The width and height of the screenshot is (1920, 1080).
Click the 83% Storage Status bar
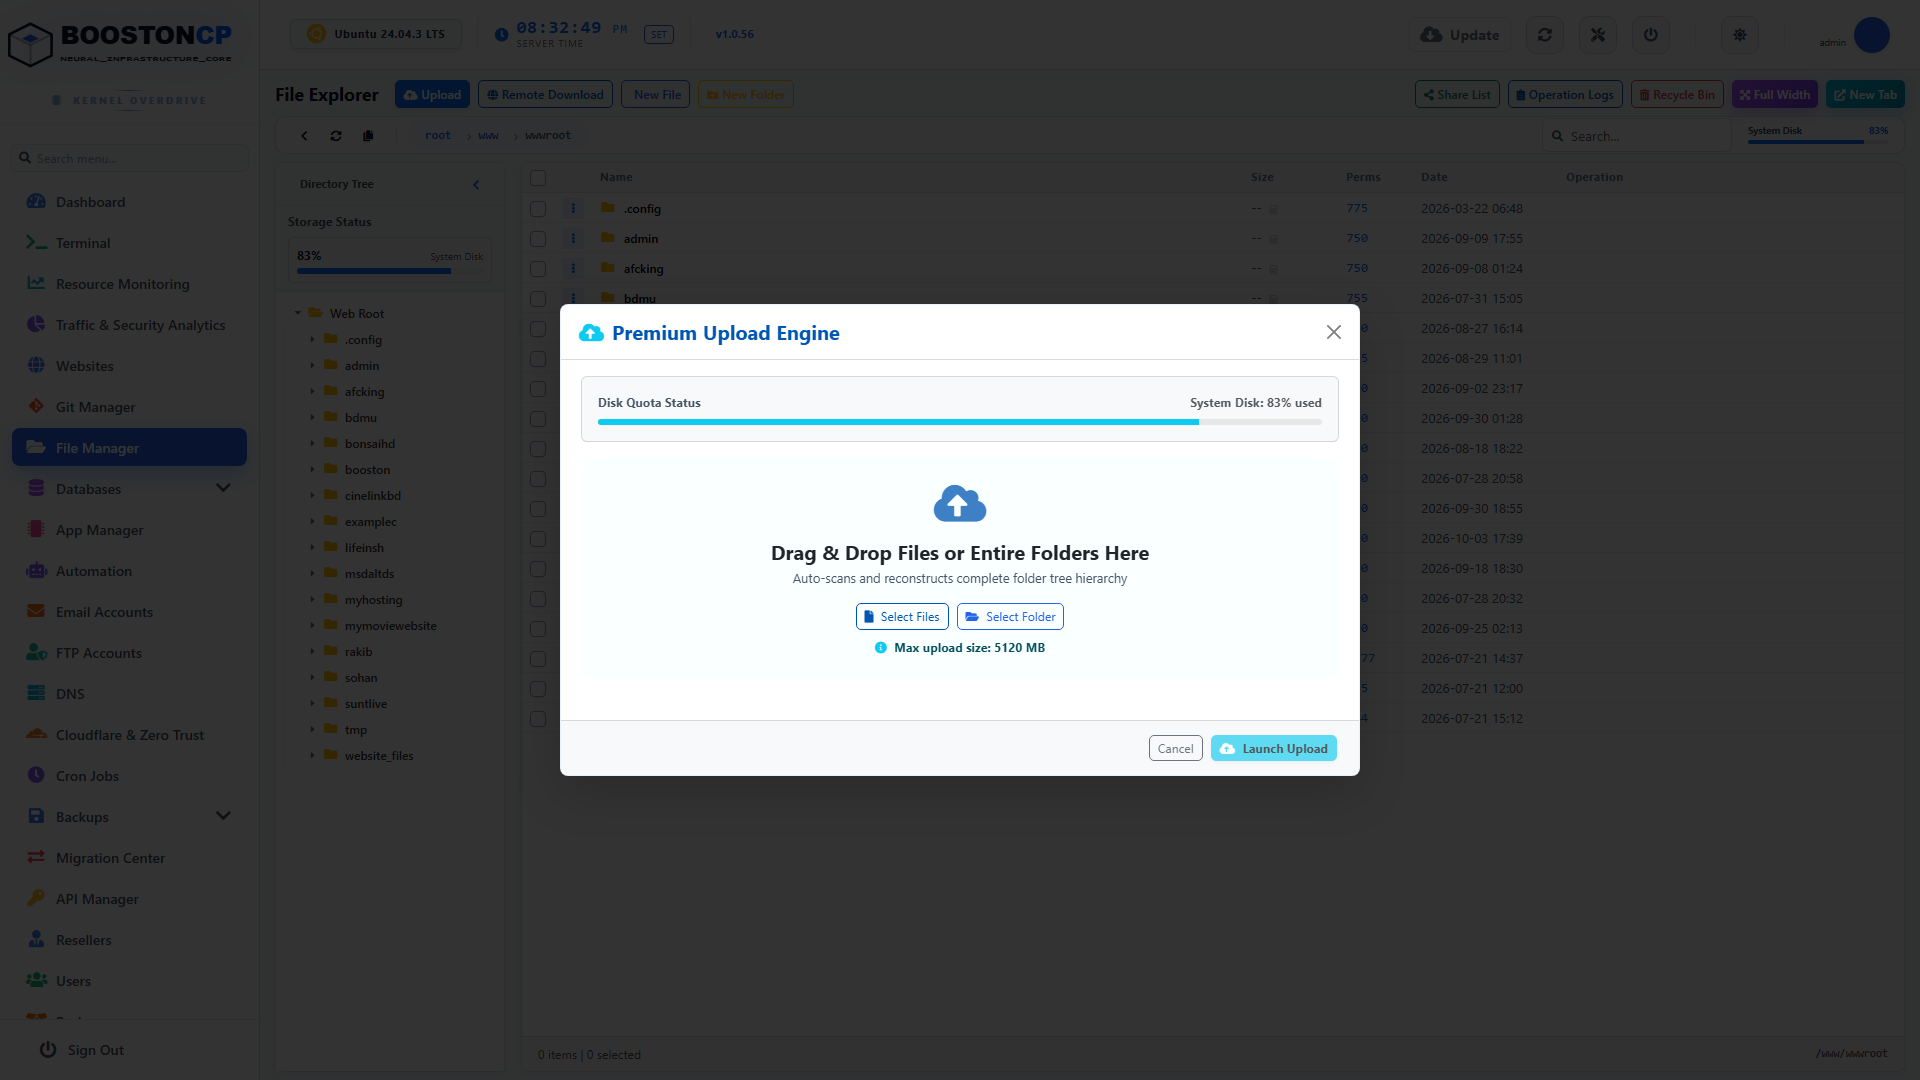point(389,271)
